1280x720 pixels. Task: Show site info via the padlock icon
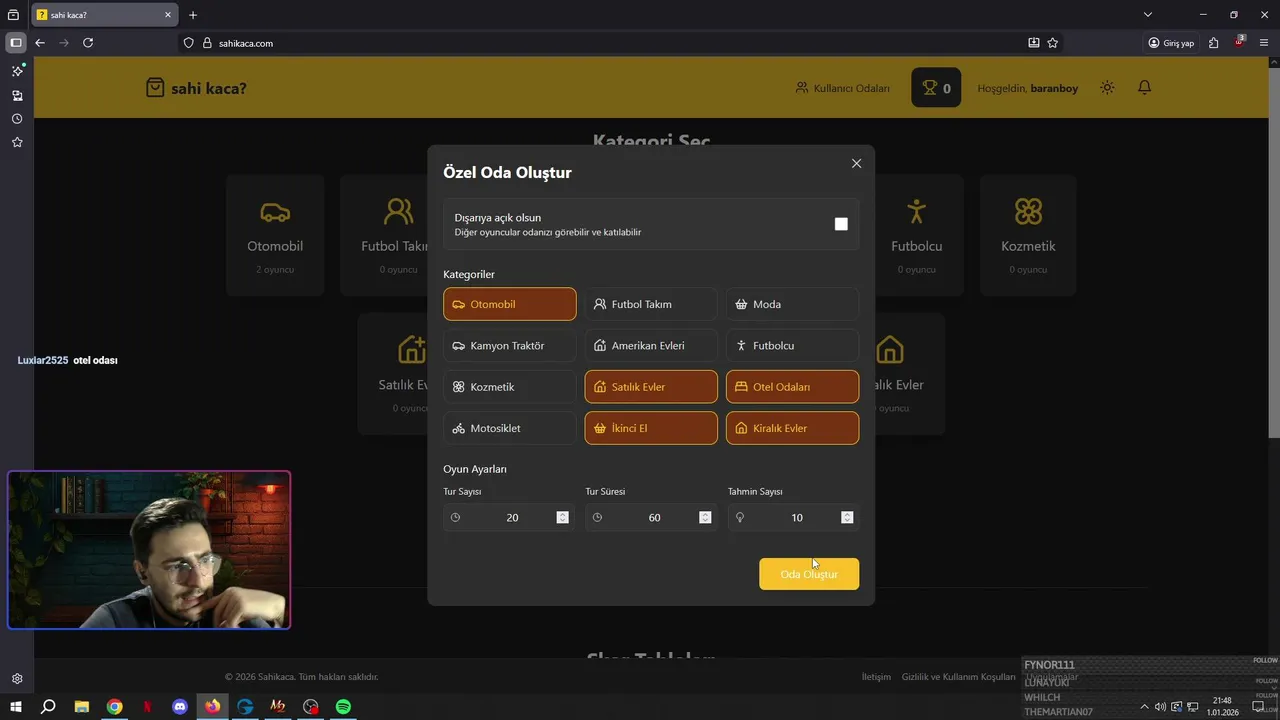pos(208,43)
